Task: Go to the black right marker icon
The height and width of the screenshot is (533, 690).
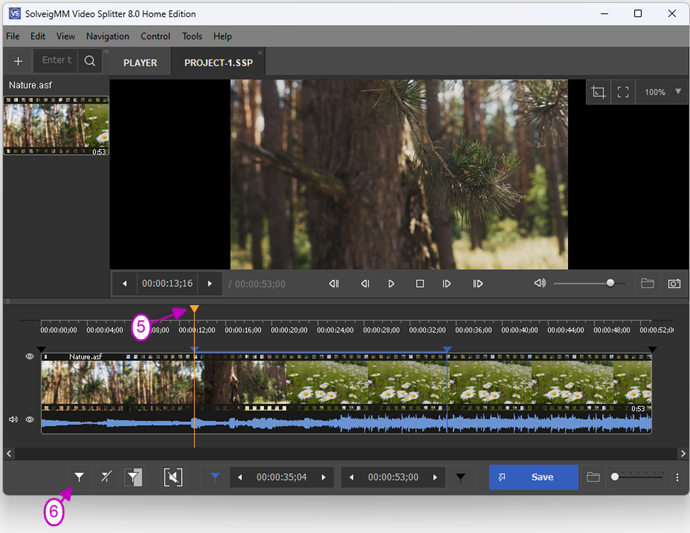Action: [x=460, y=478]
